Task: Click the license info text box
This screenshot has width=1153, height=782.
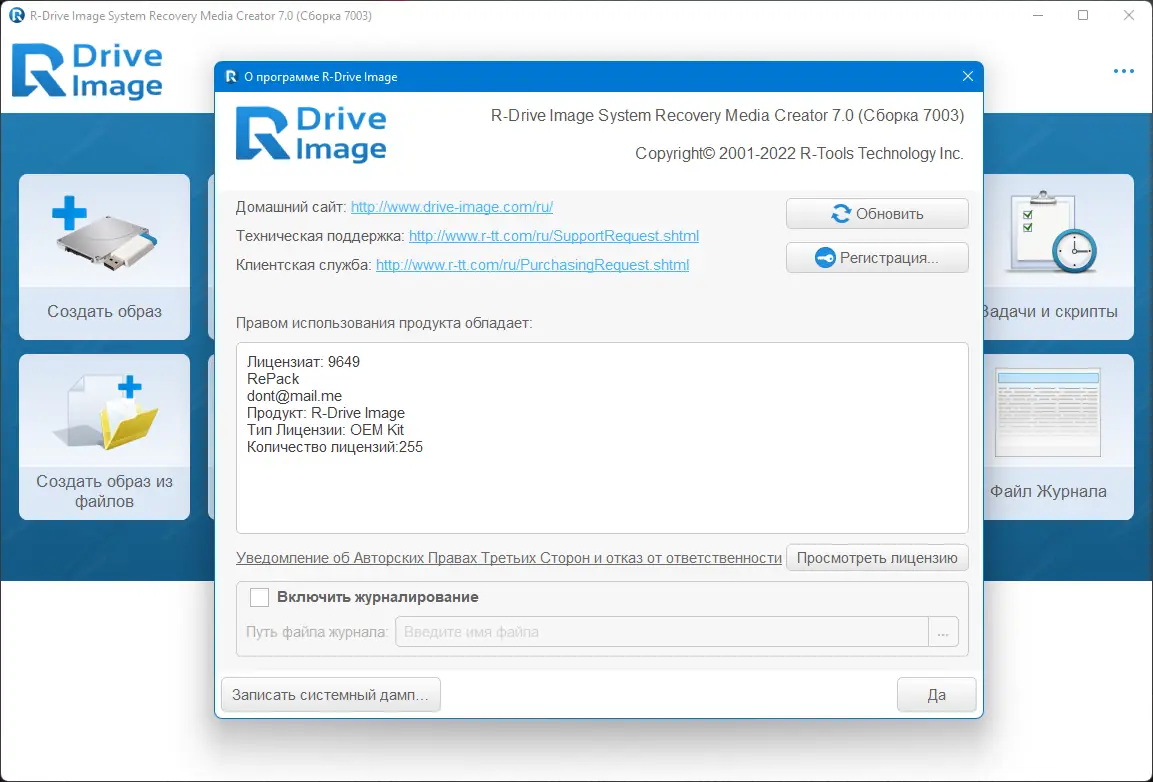Action: (x=602, y=438)
